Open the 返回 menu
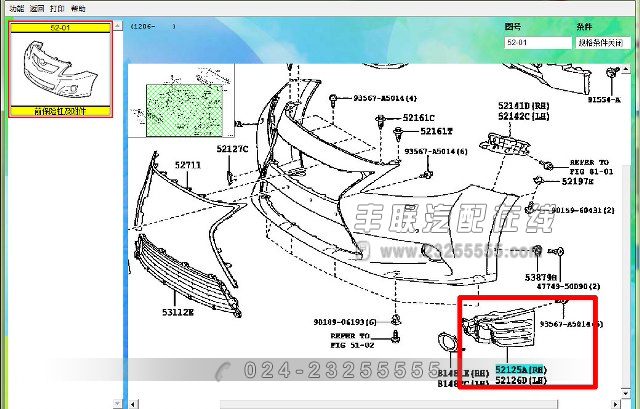 pos(37,8)
